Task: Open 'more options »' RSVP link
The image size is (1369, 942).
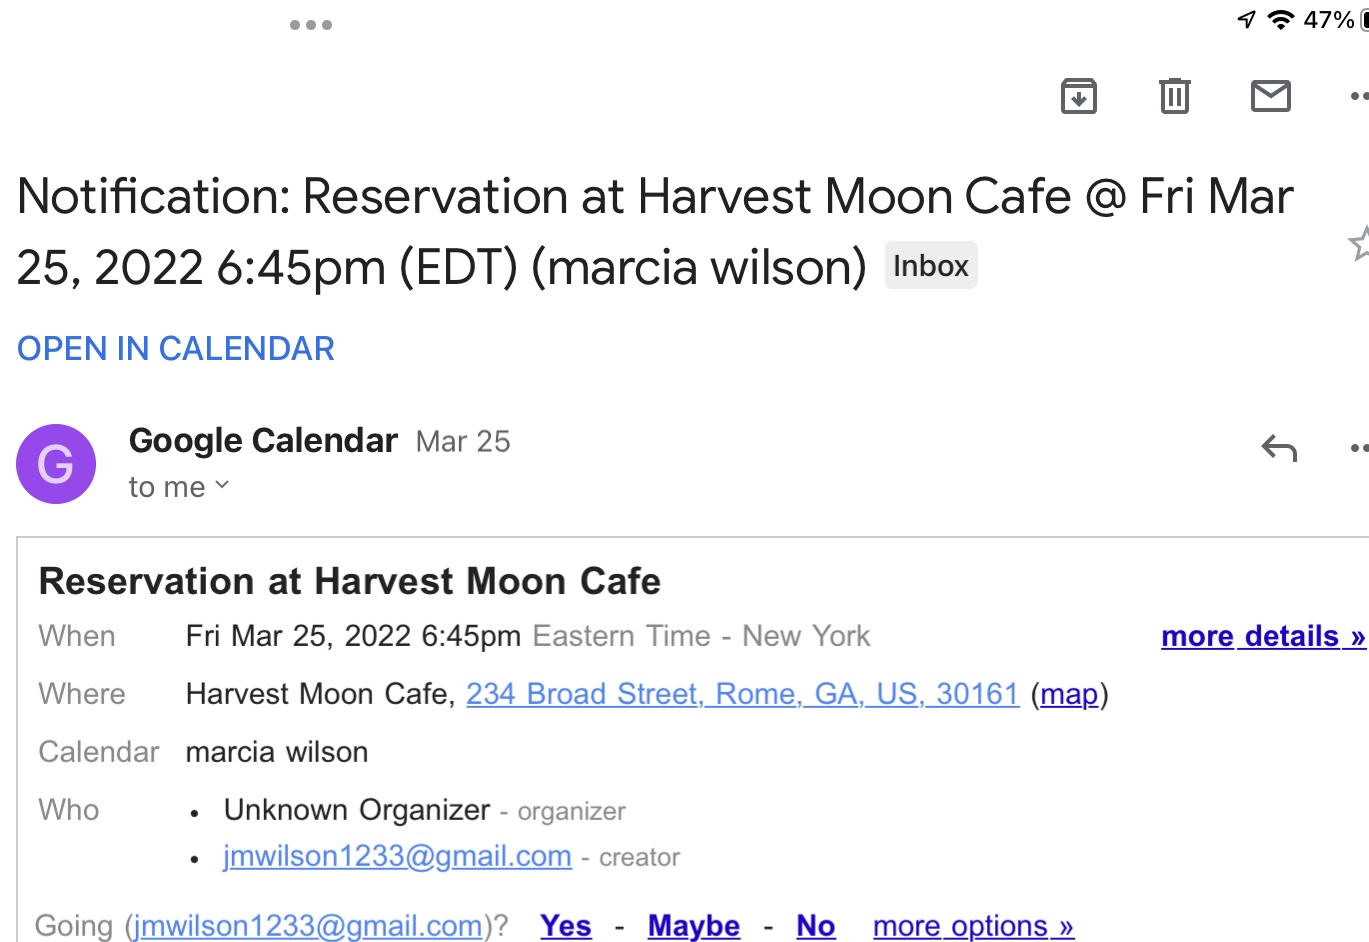Action: tap(973, 926)
